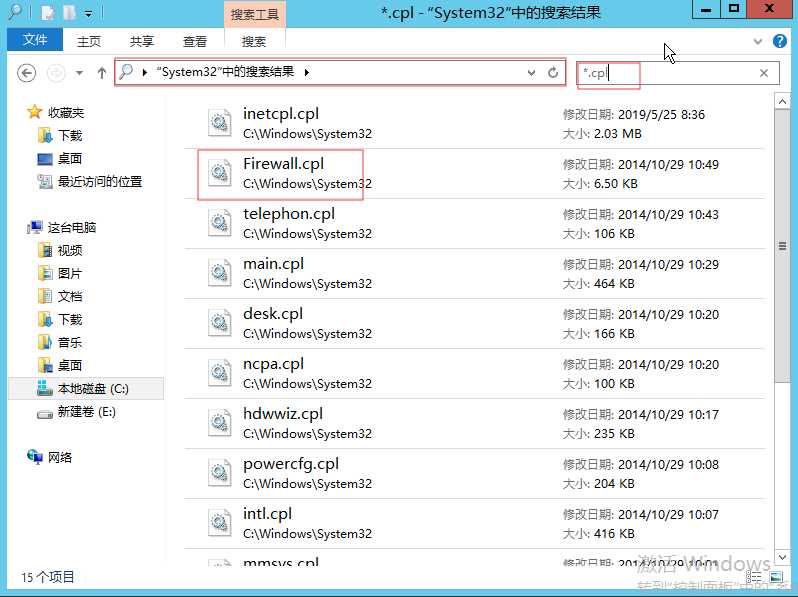
Task: Click the Firewall.cpl file name
Action: tap(283, 163)
